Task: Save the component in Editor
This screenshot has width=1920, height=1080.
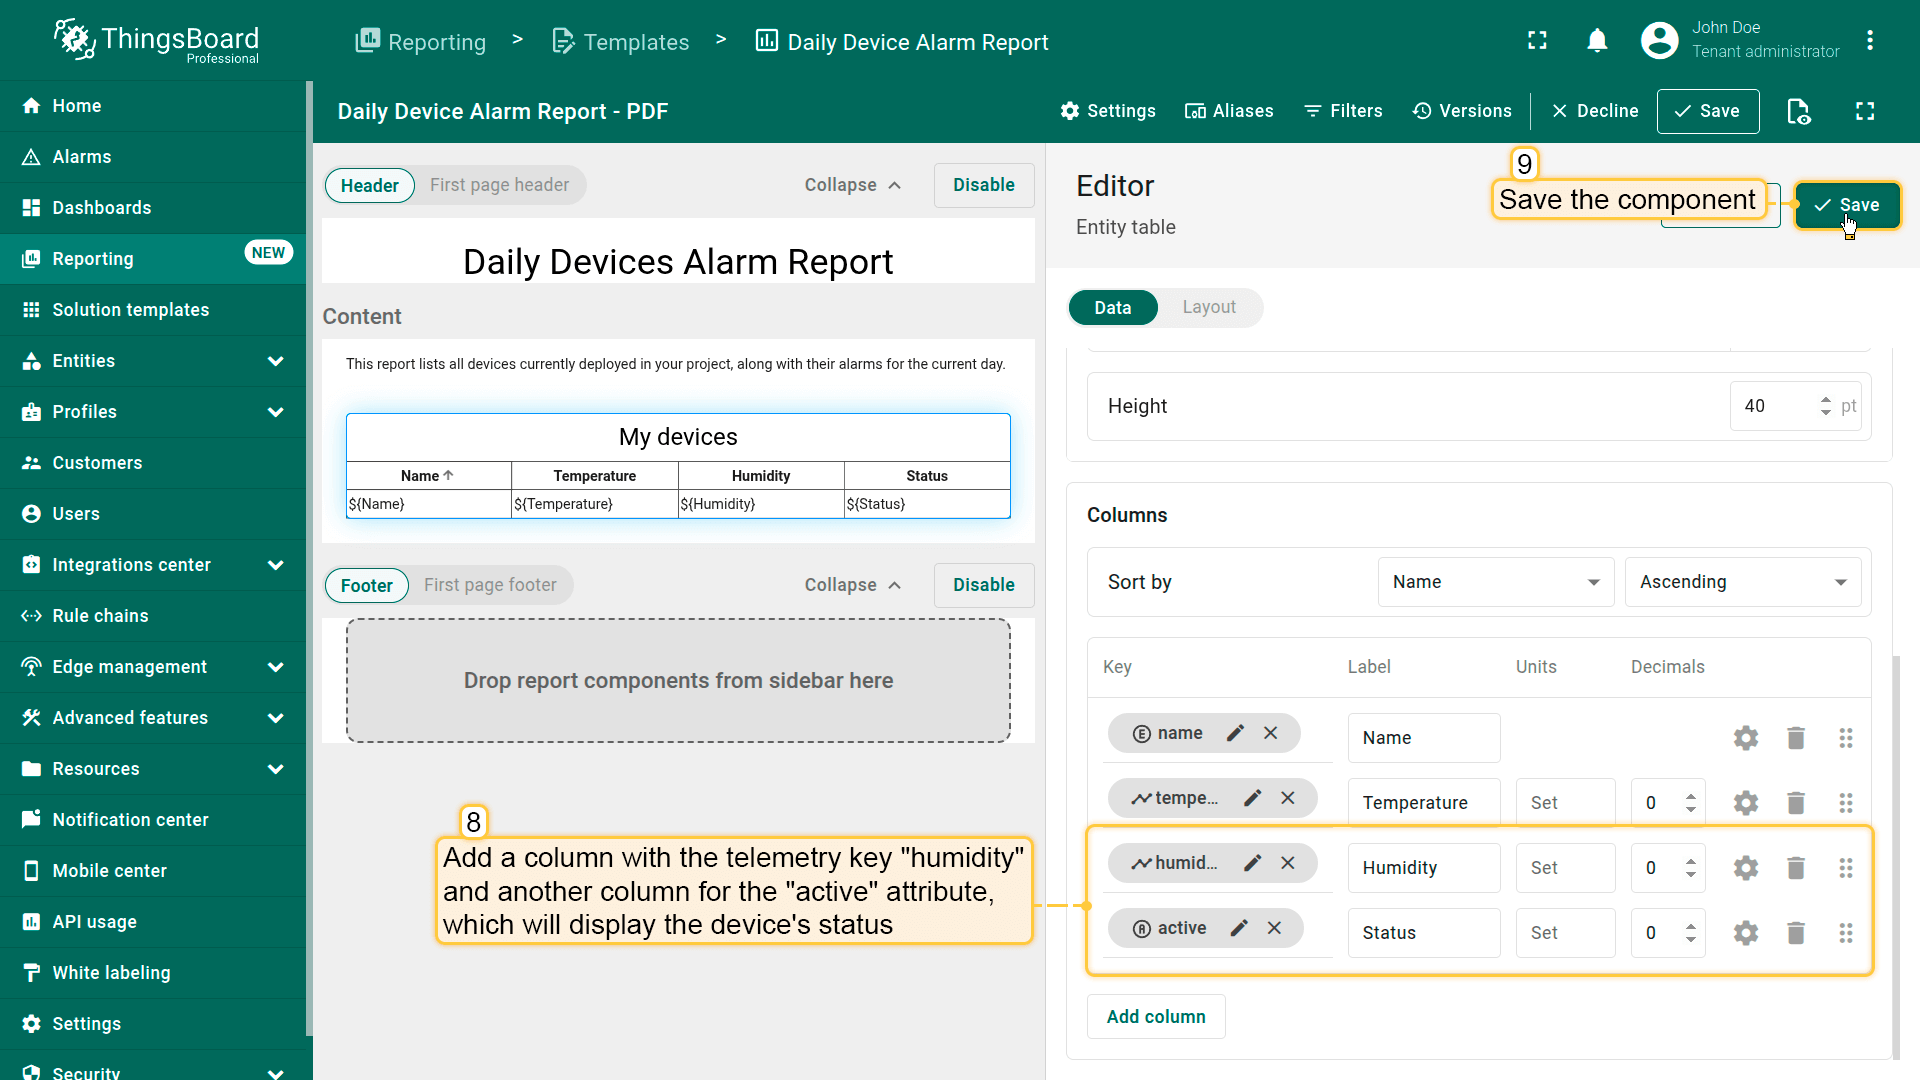Action: (1847, 205)
